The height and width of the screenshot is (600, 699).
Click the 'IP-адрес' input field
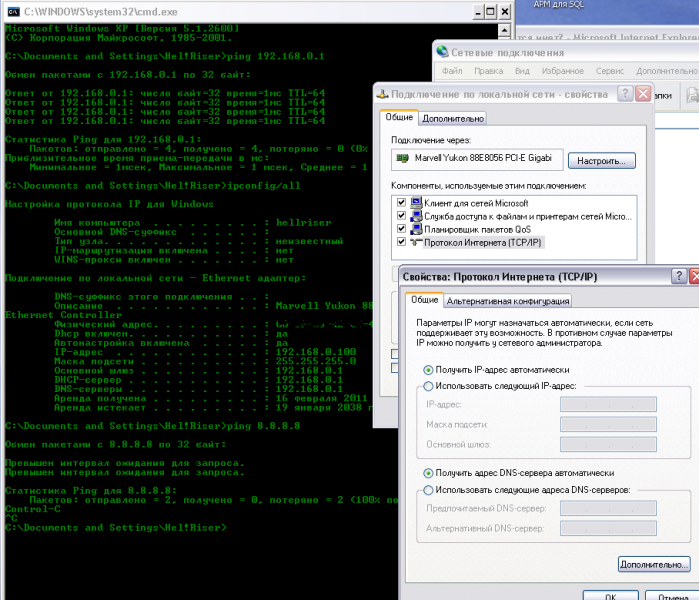pyautogui.click(x=608, y=404)
